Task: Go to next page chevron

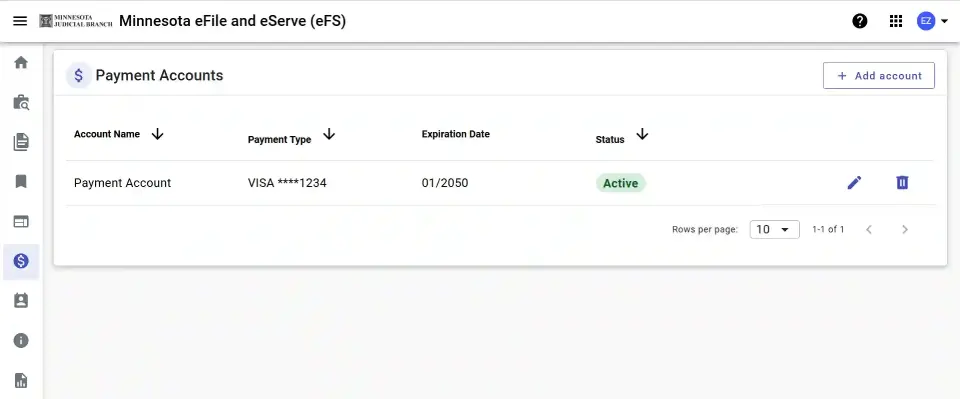Action: [905, 229]
